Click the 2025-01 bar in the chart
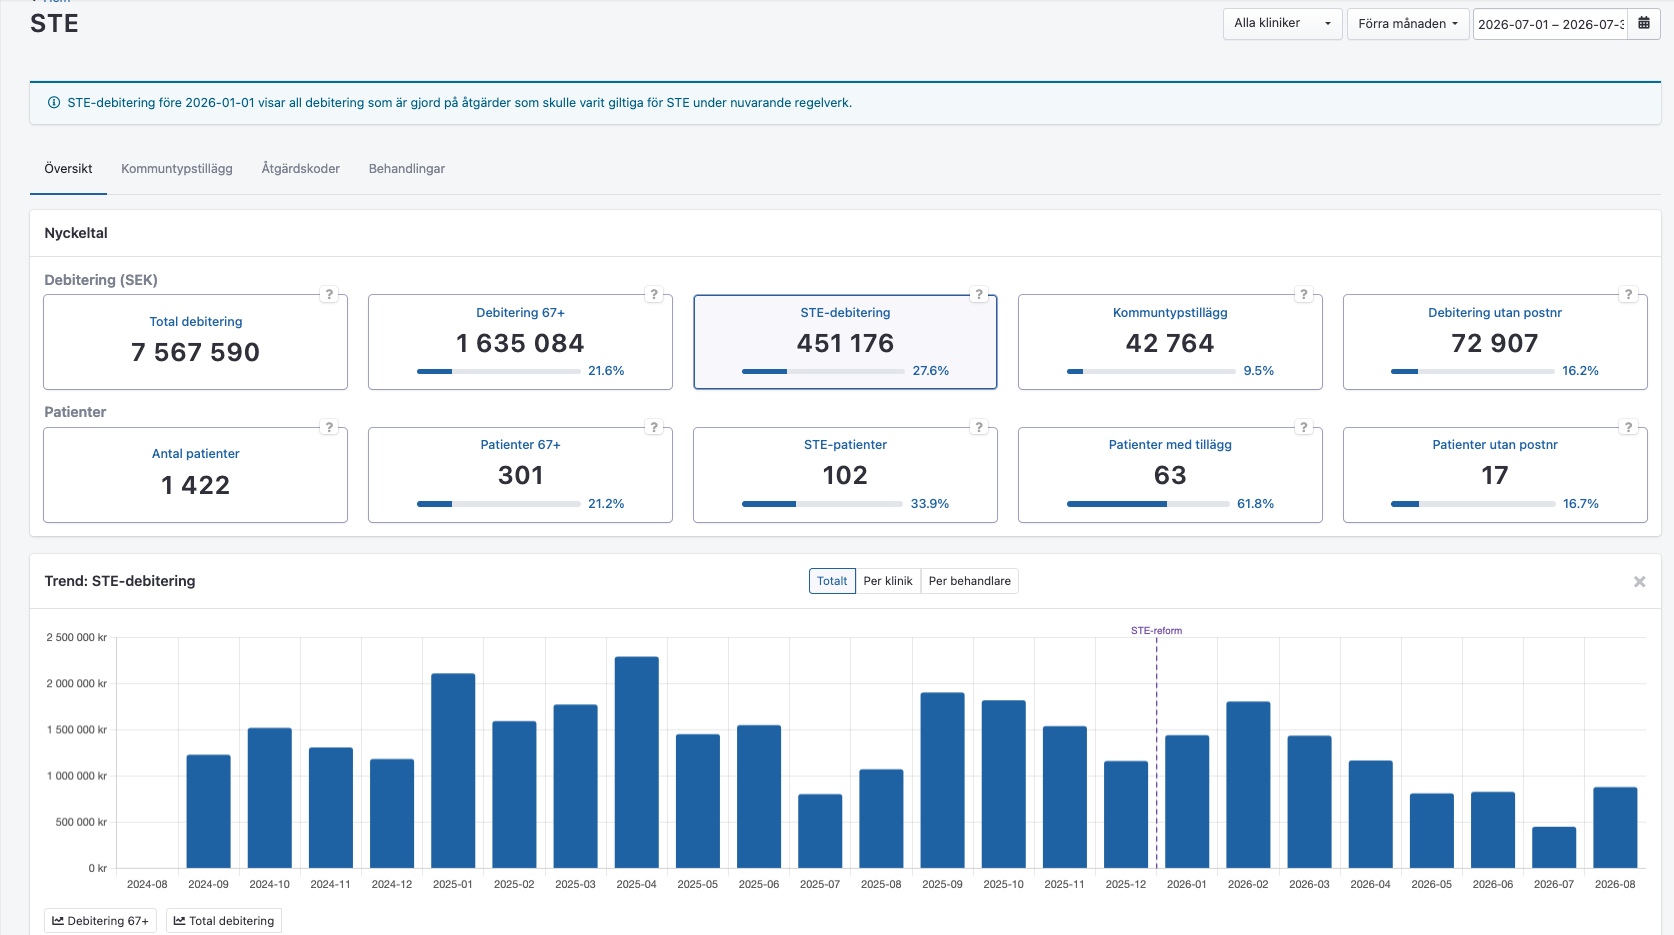The image size is (1674, 935). pyautogui.click(x=453, y=771)
